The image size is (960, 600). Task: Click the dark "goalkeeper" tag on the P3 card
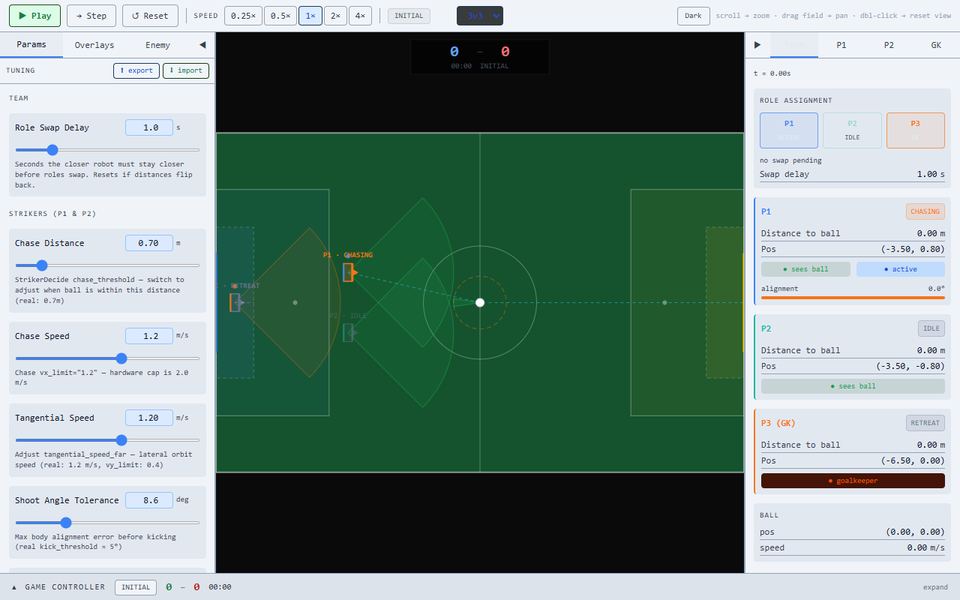tap(853, 481)
